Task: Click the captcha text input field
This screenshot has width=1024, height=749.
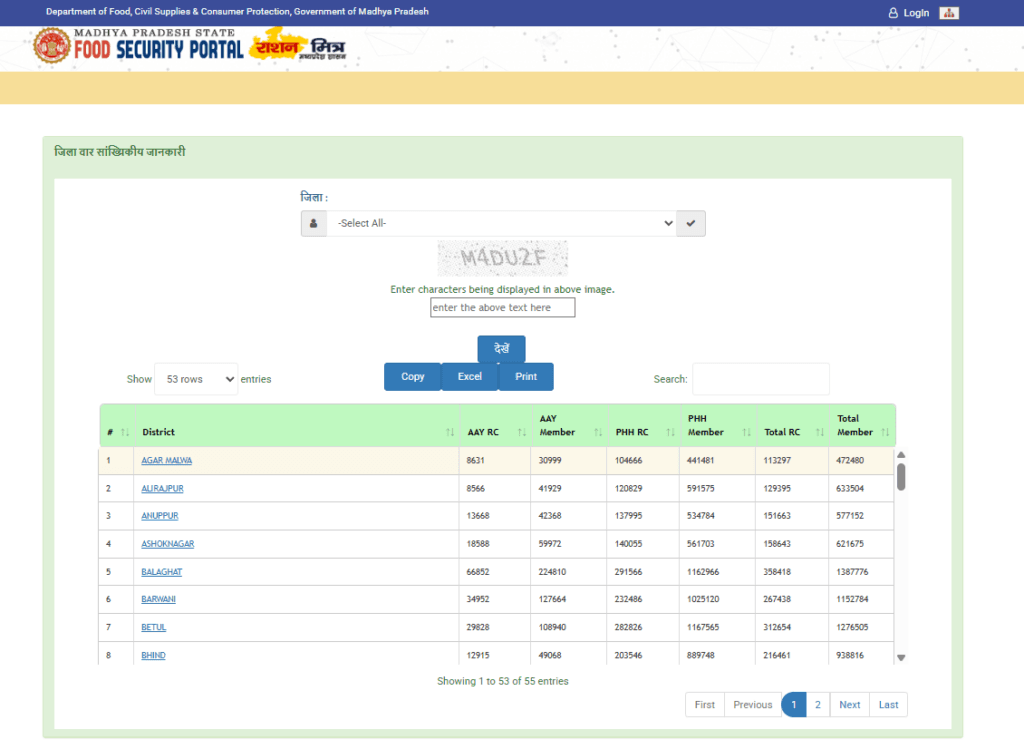Action: [x=502, y=308]
